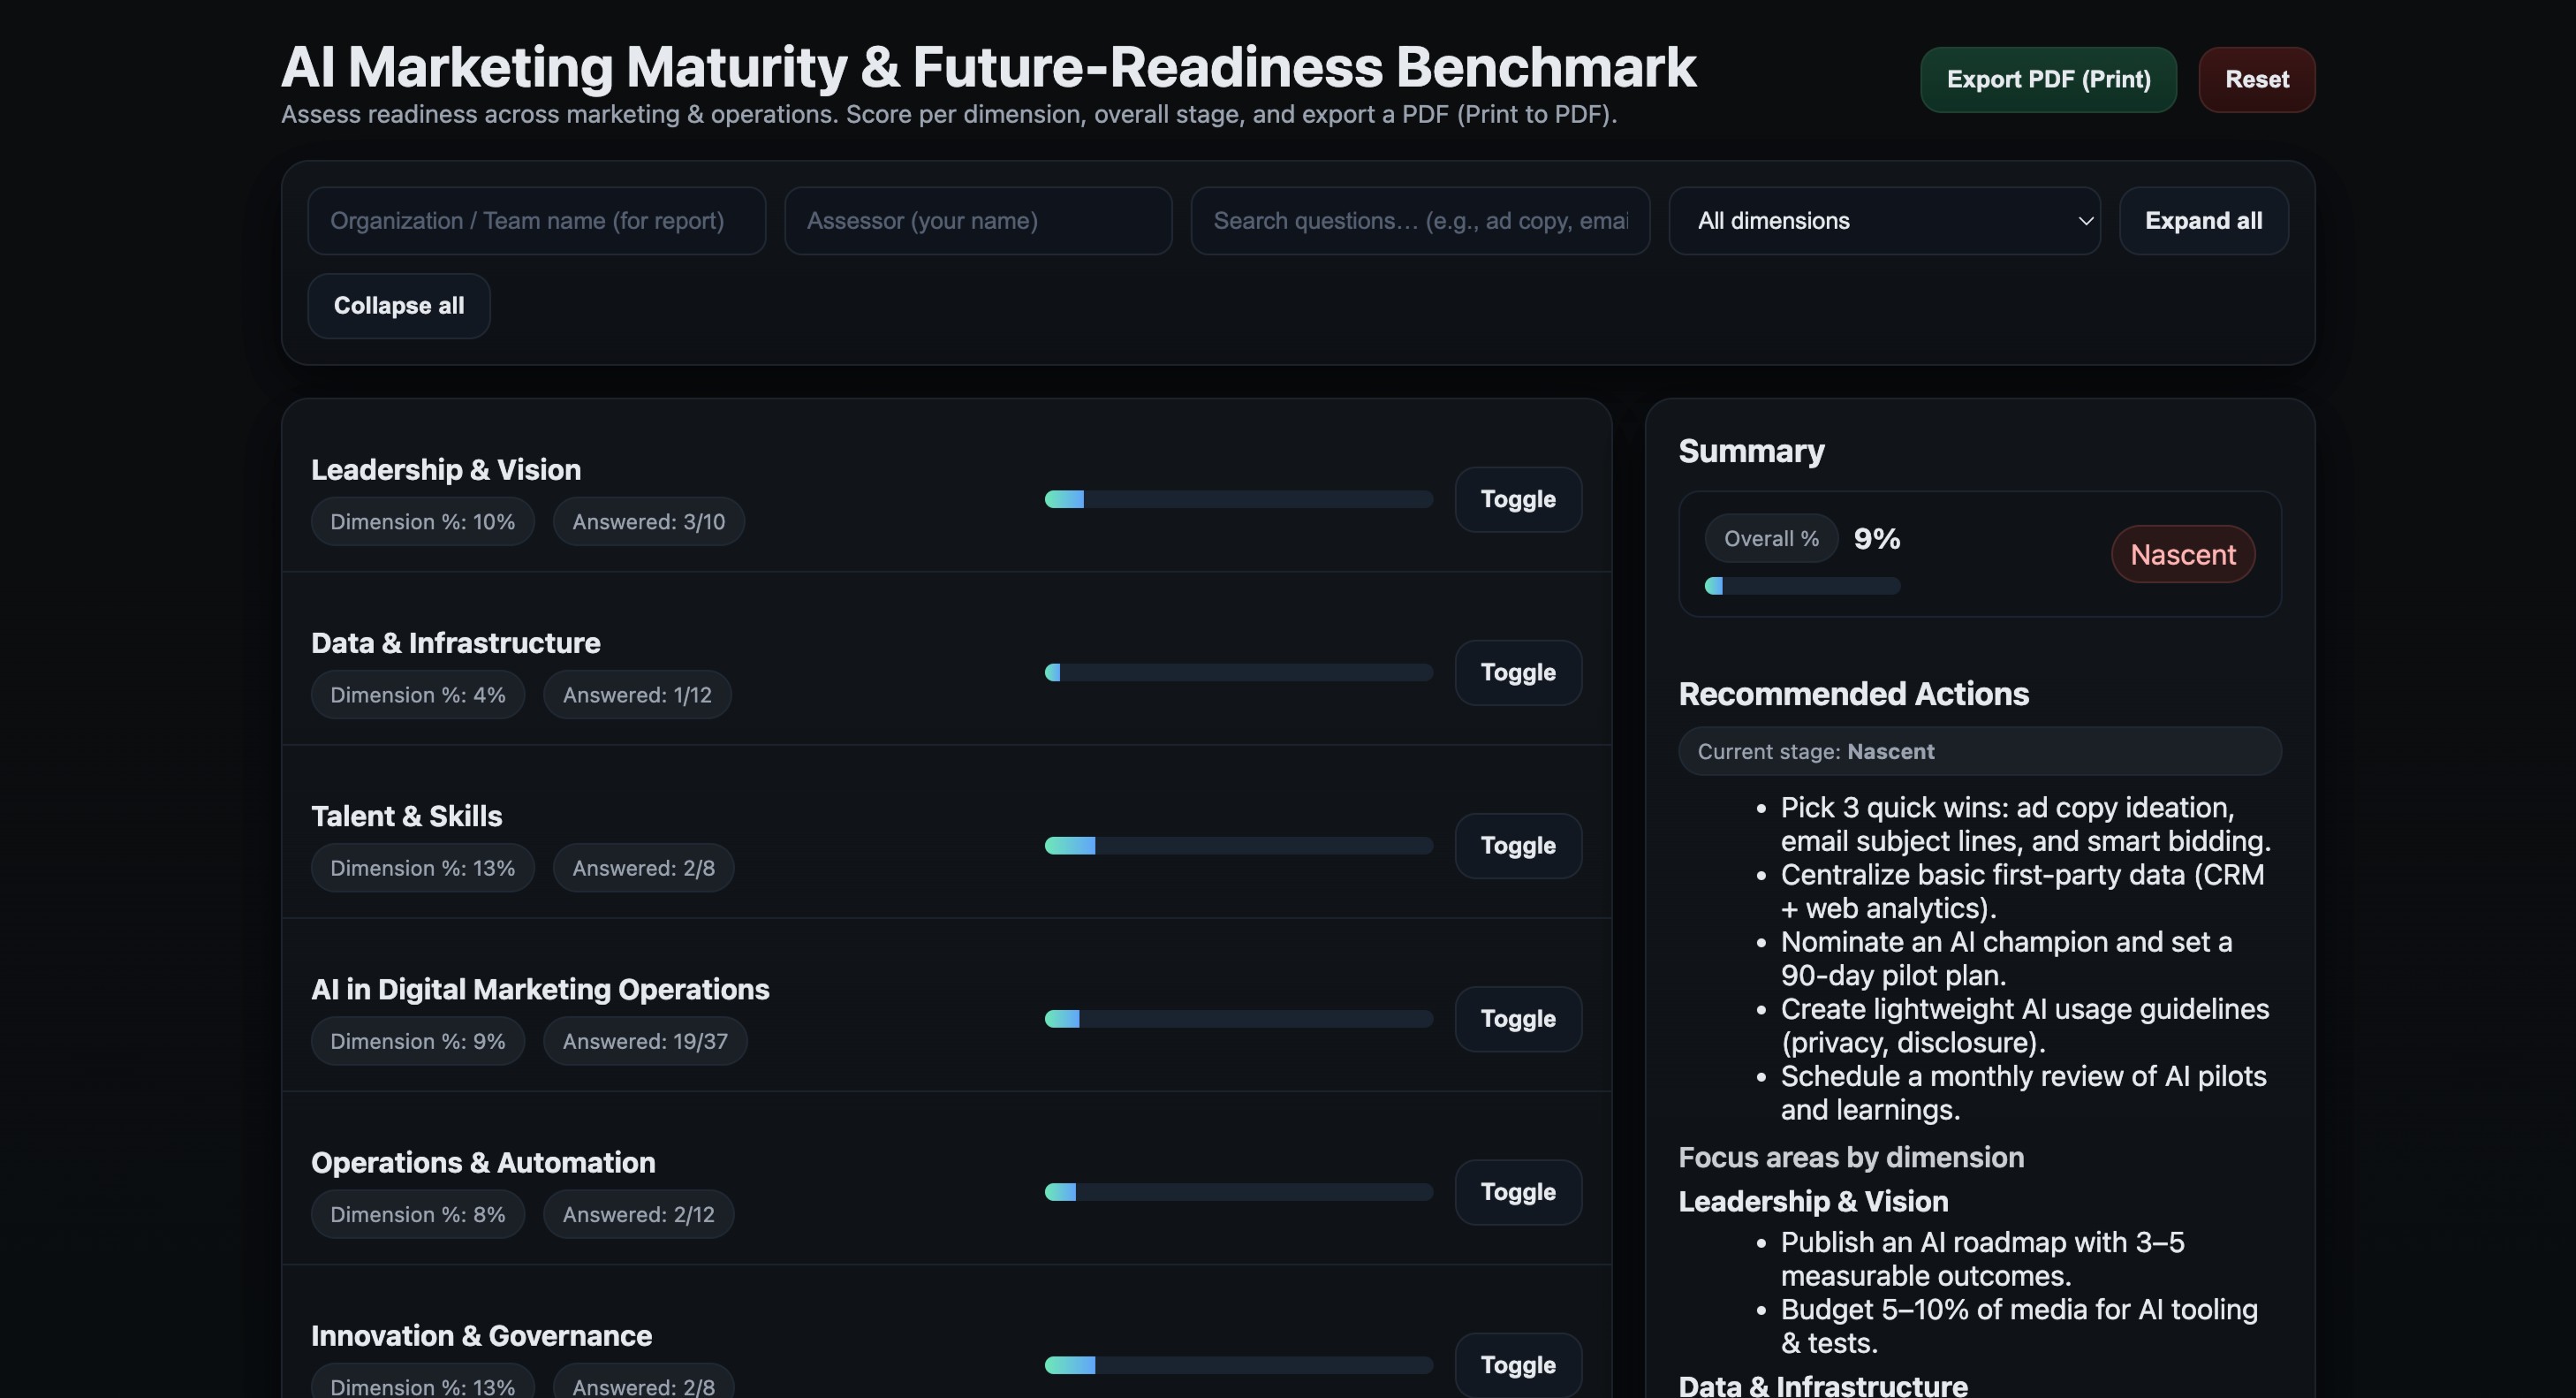This screenshot has height=1398, width=2576.
Task: Click the Search questions field
Action: [1419, 221]
